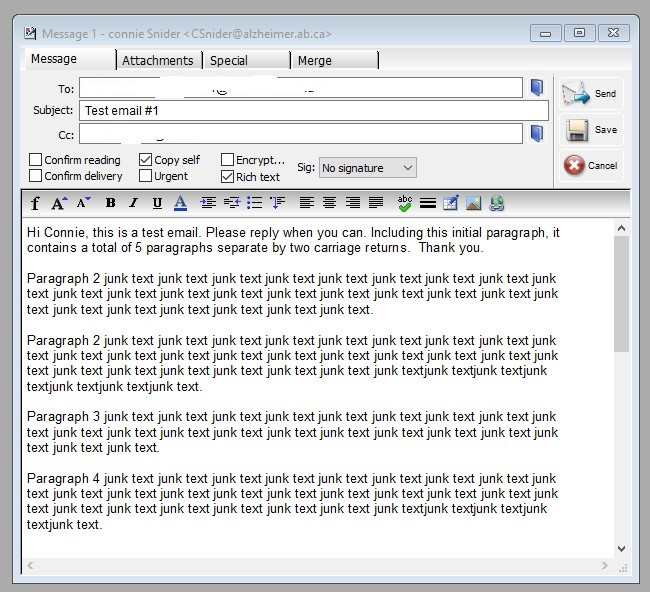Center-align the paragraph text

pyautogui.click(x=329, y=203)
